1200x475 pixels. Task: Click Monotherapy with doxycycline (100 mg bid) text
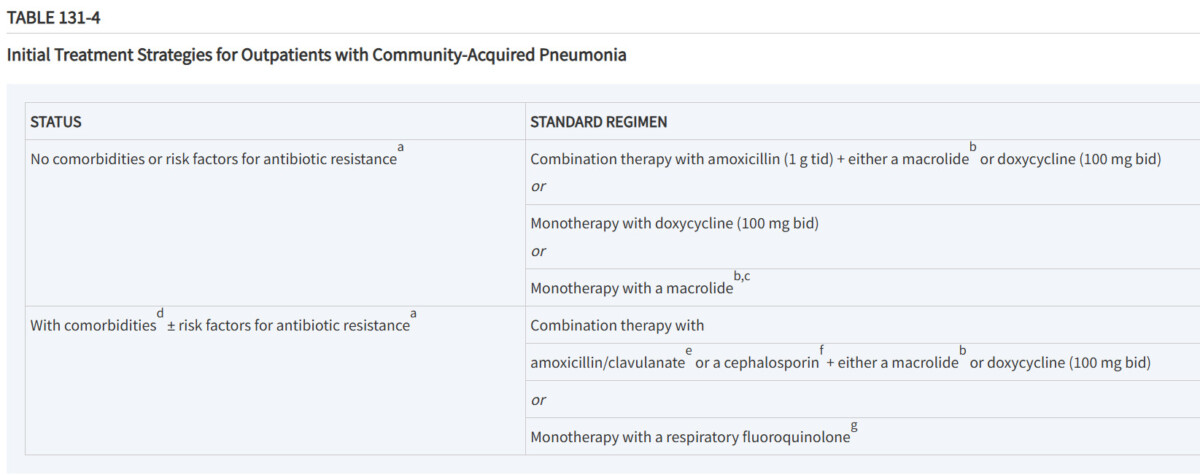pyautogui.click(x=674, y=223)
